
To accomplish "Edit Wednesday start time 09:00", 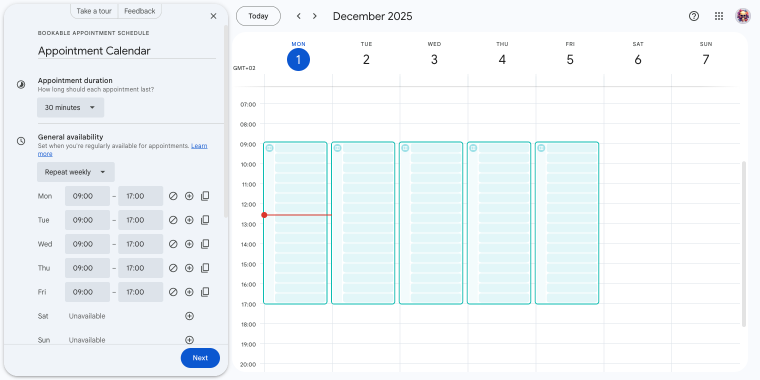I will click(87, 244).
